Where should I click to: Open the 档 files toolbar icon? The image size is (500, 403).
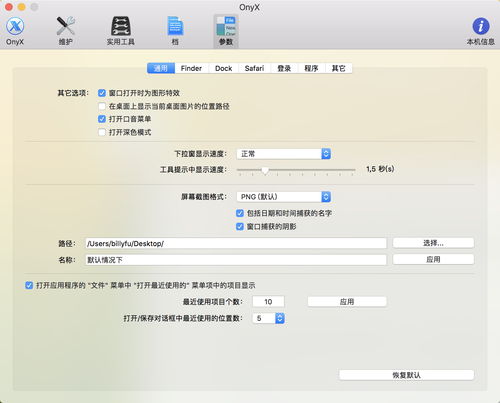[175, 31]
